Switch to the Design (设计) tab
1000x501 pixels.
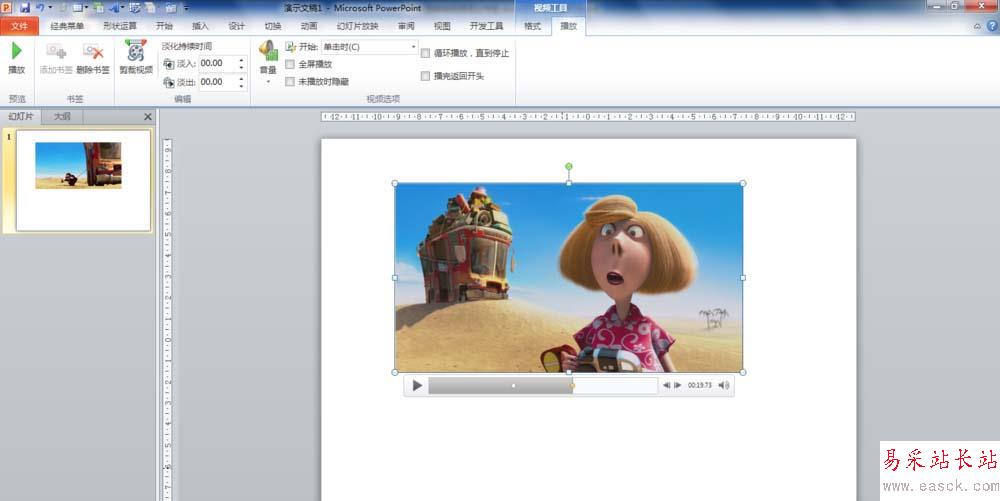pos(237,26)
